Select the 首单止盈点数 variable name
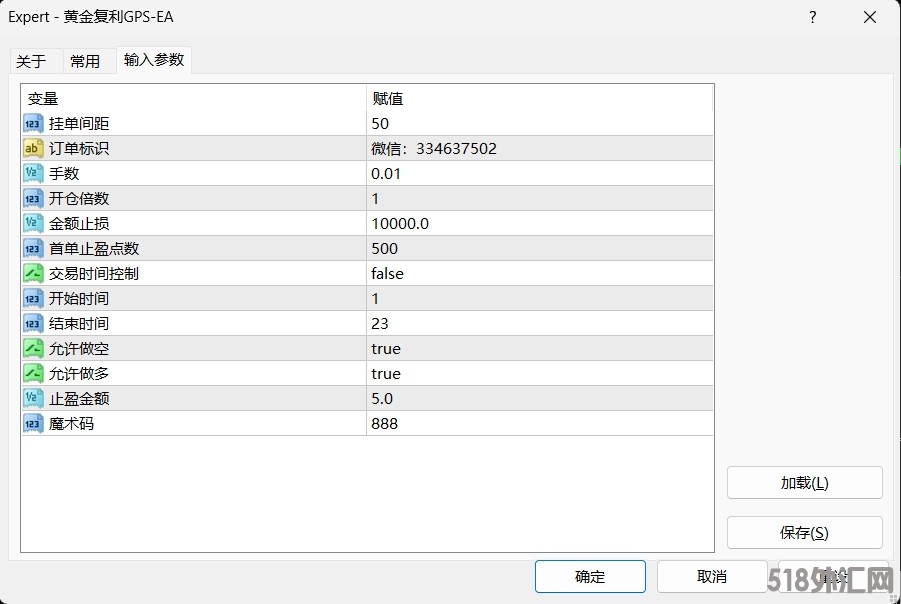Viewport: 901px width, 604px height. (x=94, y=248)
